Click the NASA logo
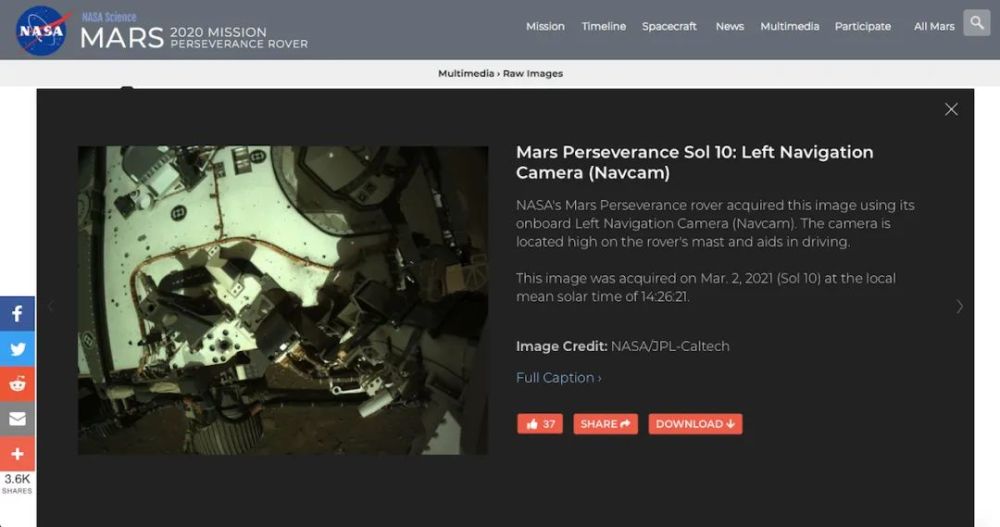Screen dimensions: 1000x527 click(x=43, y=31)
